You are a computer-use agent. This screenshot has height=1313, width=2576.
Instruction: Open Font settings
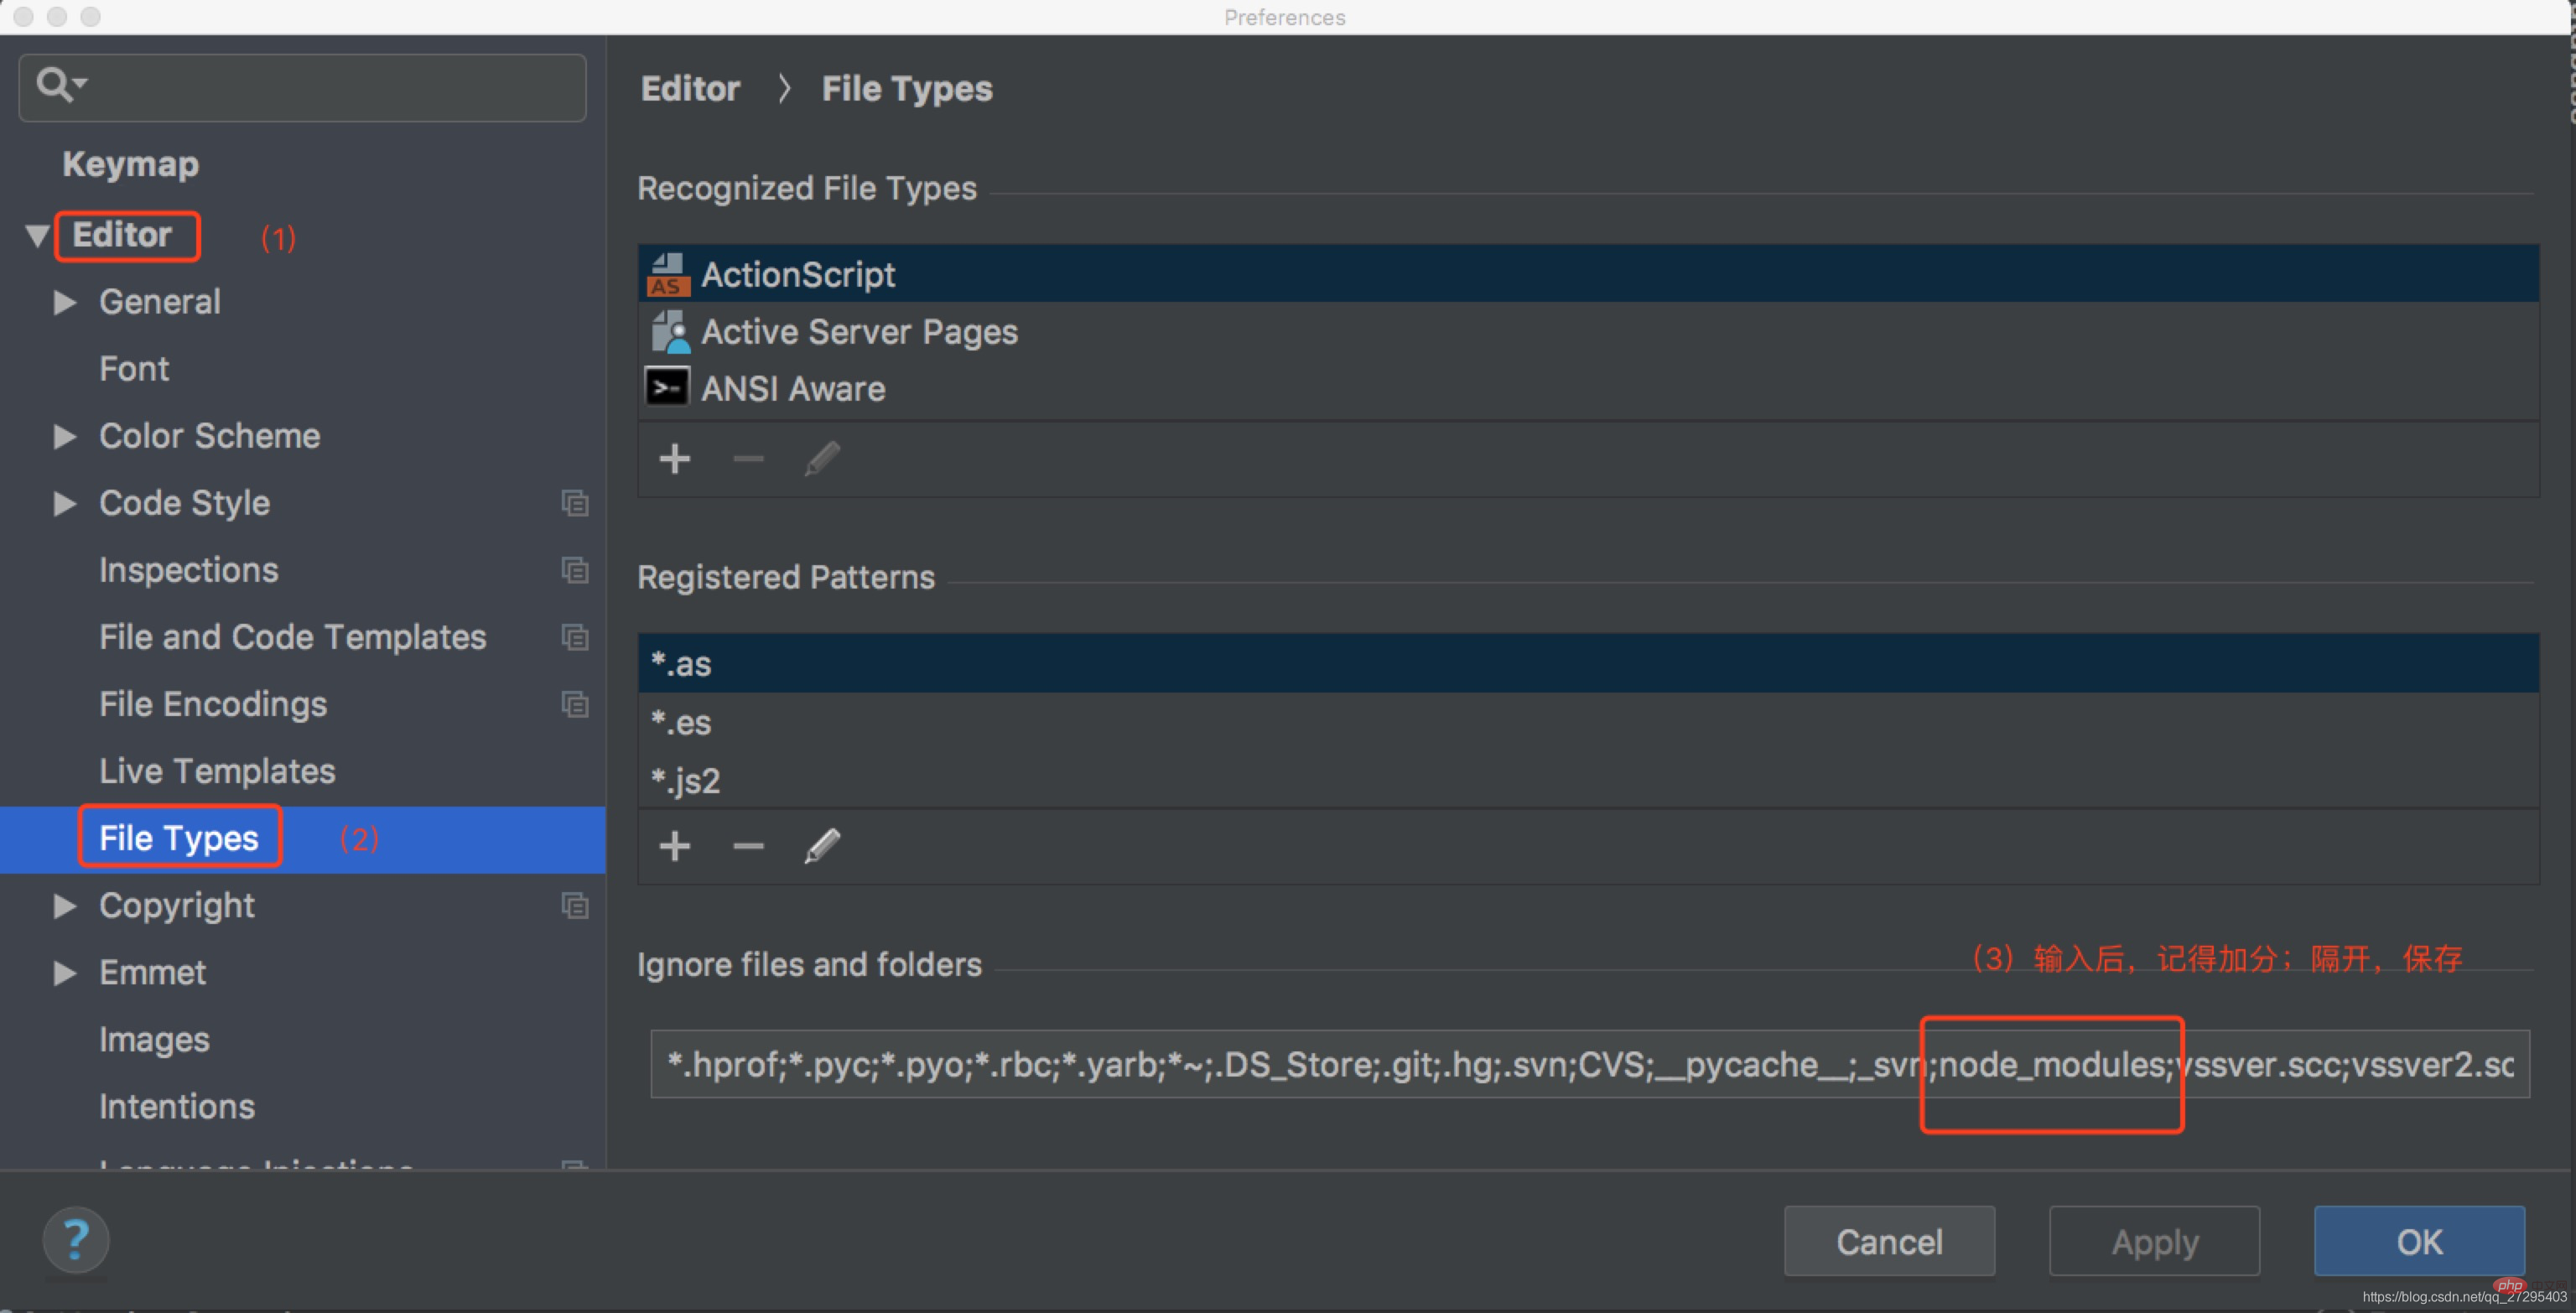(134, 369)
